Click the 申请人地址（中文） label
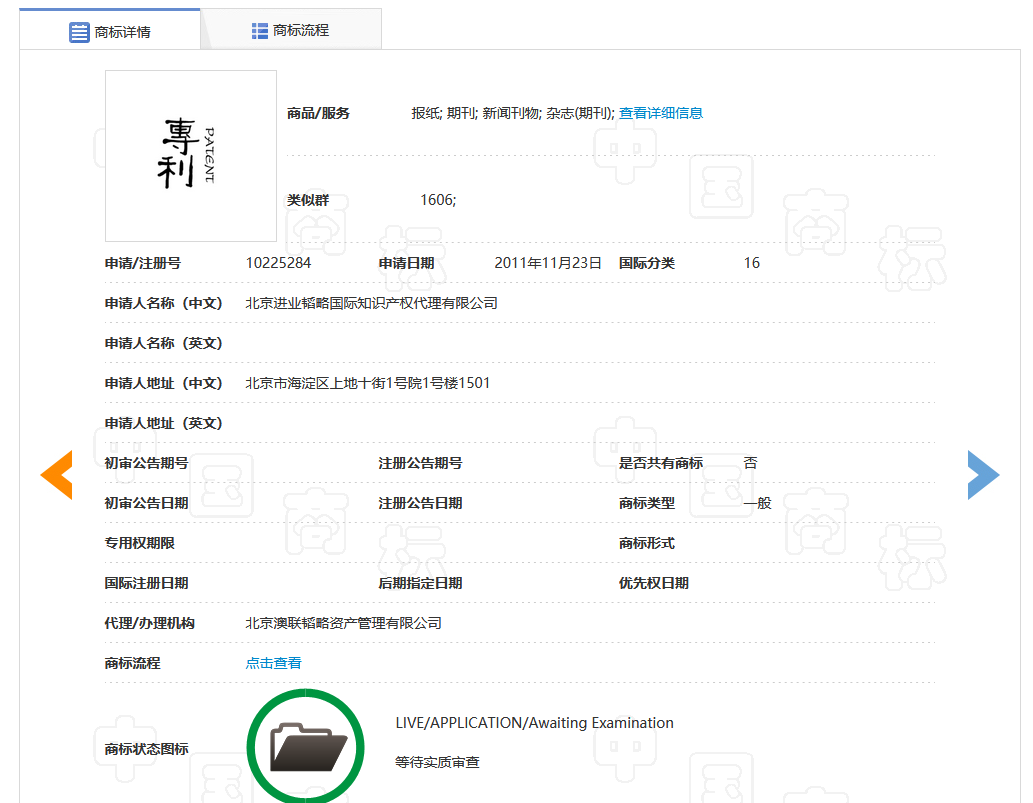 click(x=163, y=383)
